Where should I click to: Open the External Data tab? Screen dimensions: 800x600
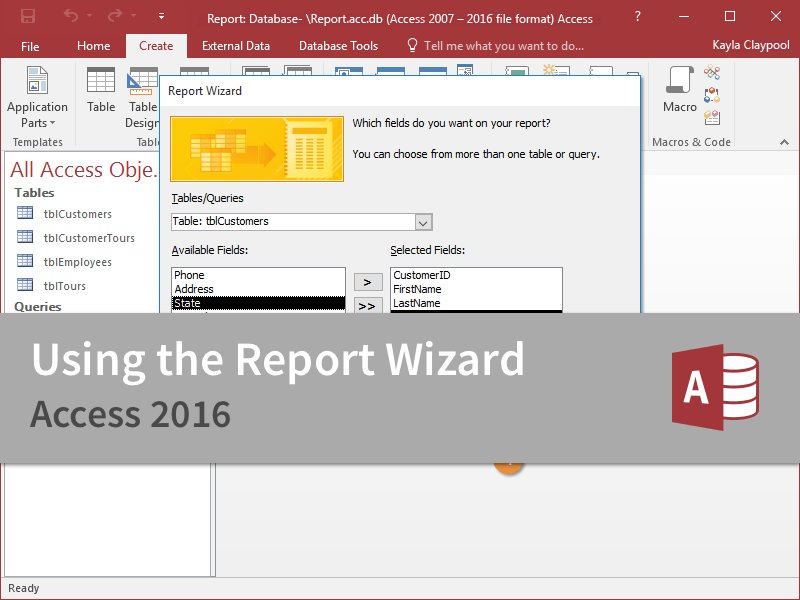coord(236,46)
